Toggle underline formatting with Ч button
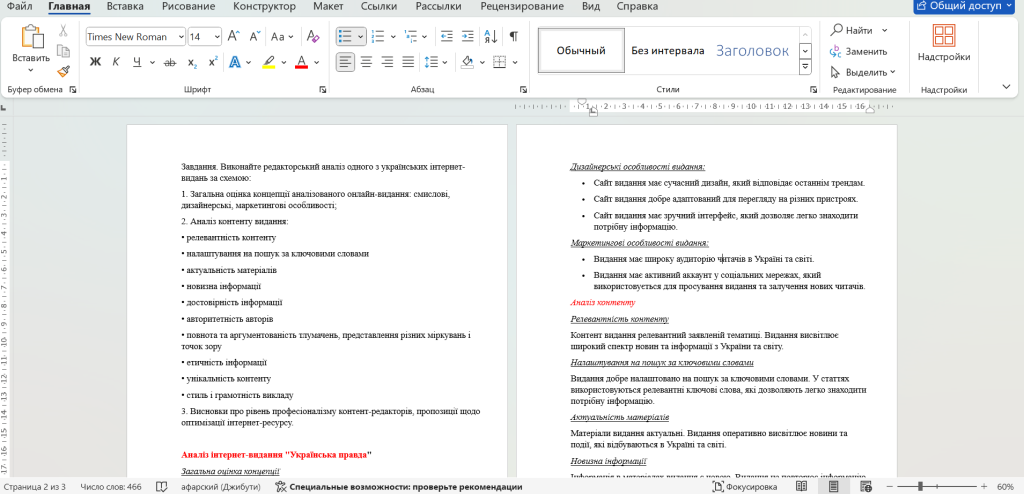The image size is (1024, 494). point(137,62)
